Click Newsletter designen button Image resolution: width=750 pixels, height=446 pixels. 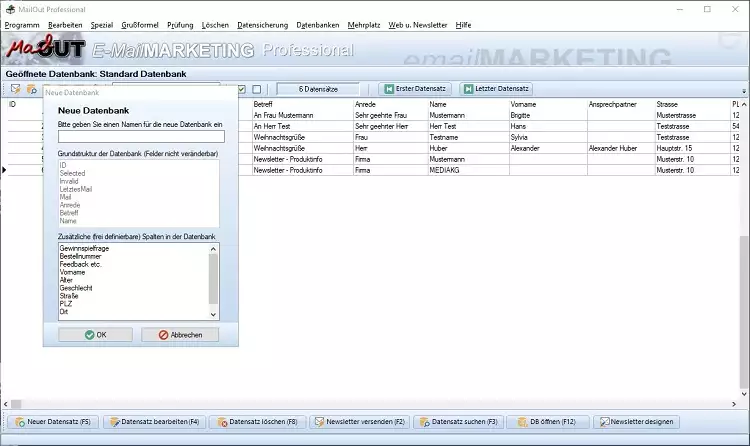pyautogui.click(x=636, y=422)
